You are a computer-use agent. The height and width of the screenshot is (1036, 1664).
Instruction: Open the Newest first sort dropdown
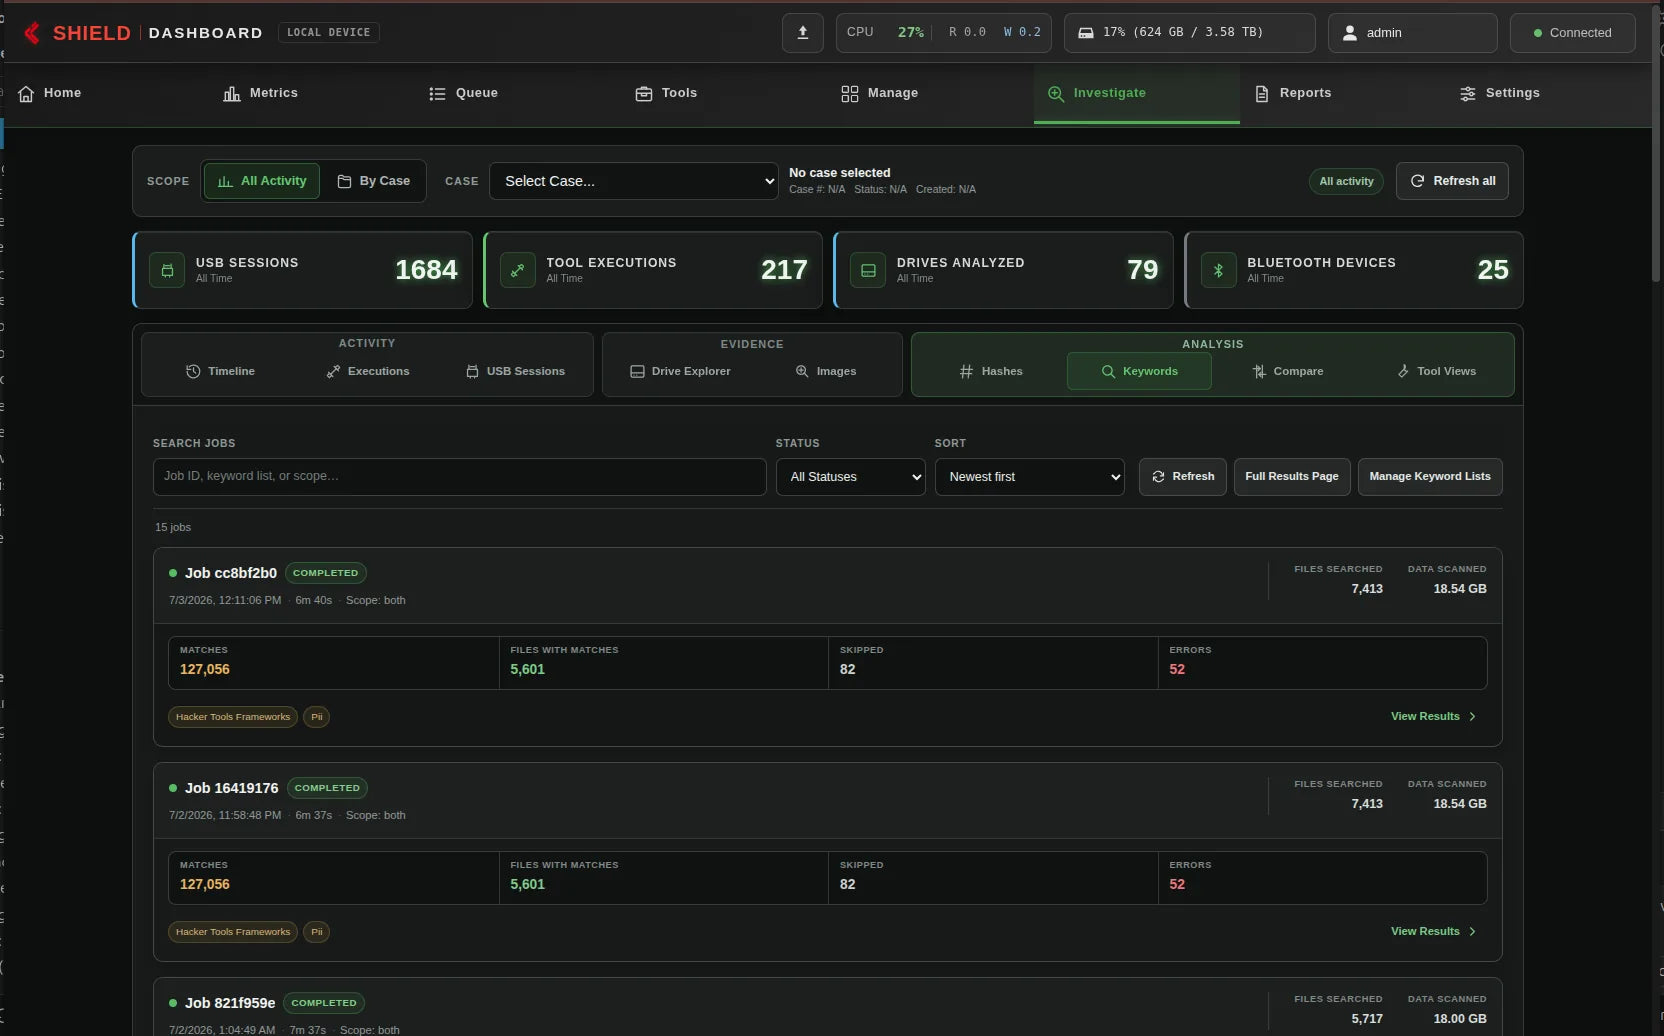pyautogui.click(x=1030, y=477)
